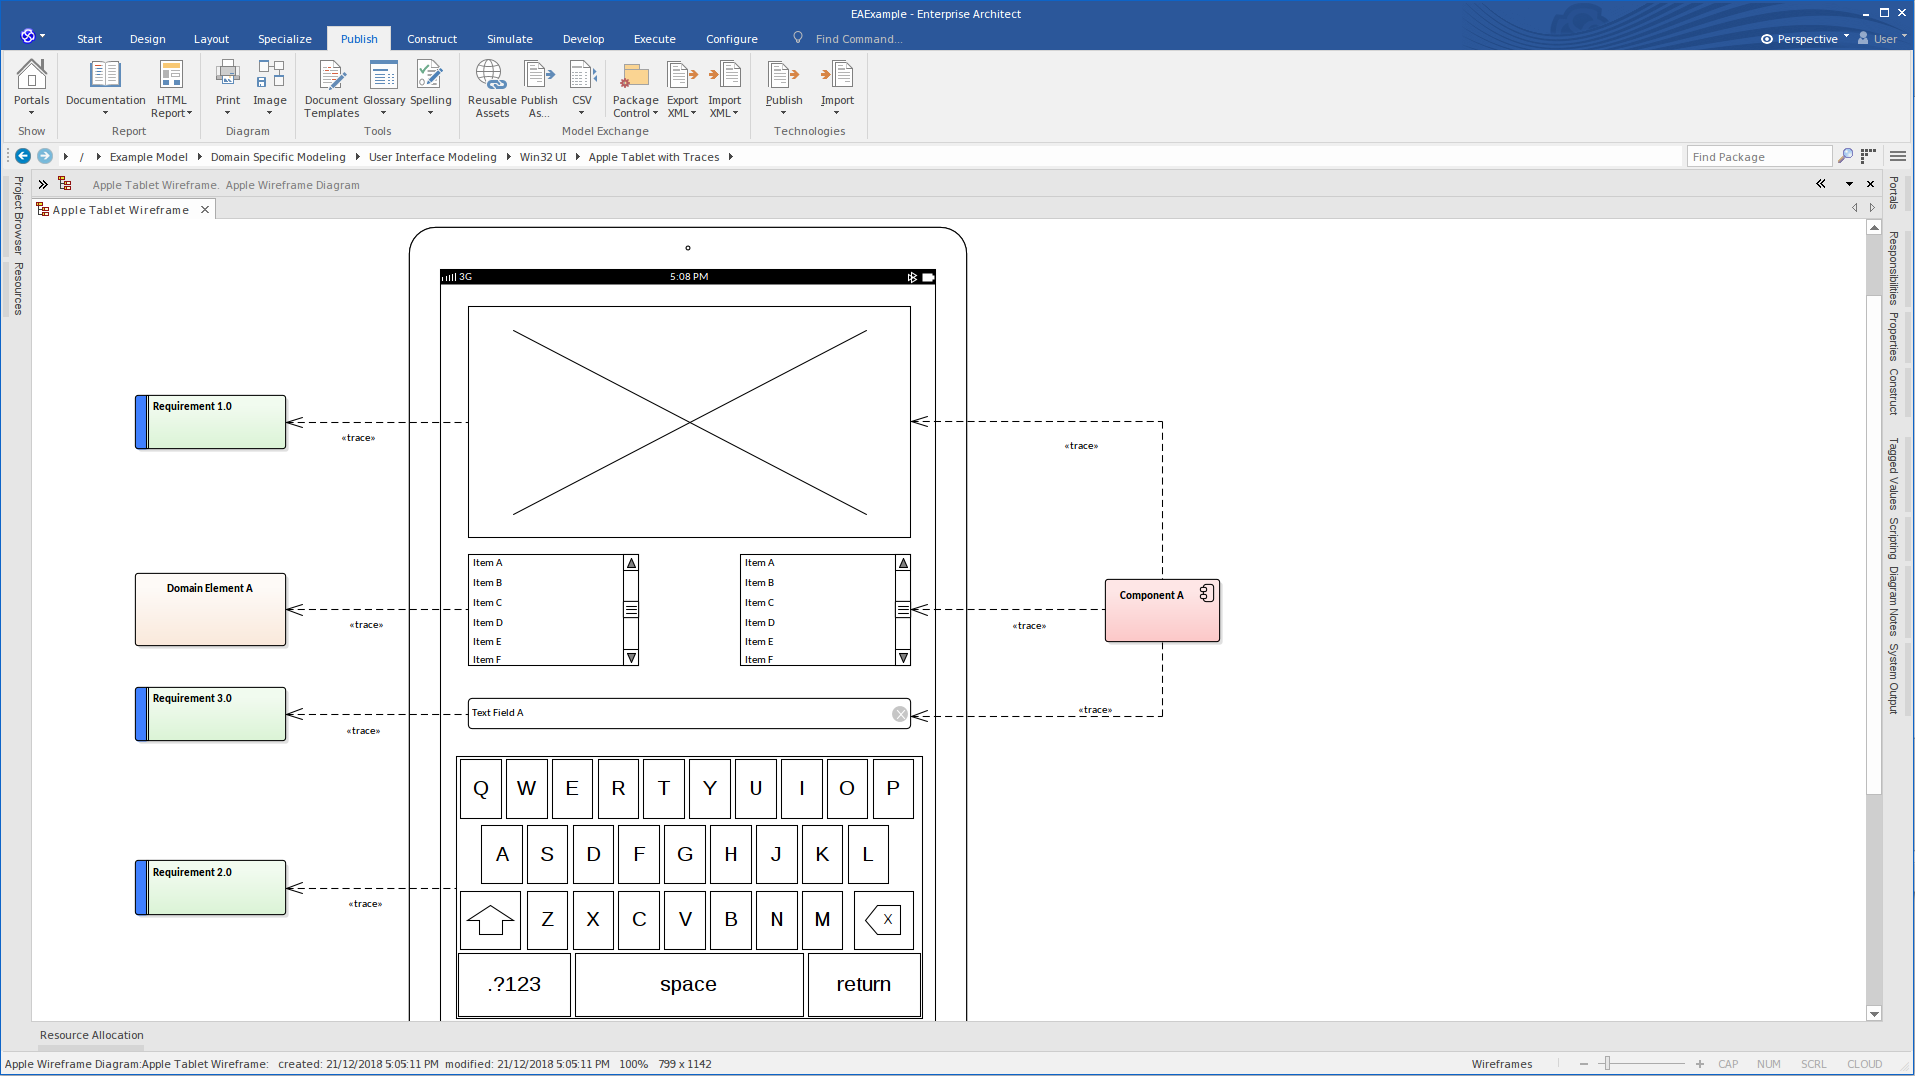The width and height of the screenshot is (1915, 1076).
Task: Close the Apple Tablet Wireframe tab
Action: 205,210
